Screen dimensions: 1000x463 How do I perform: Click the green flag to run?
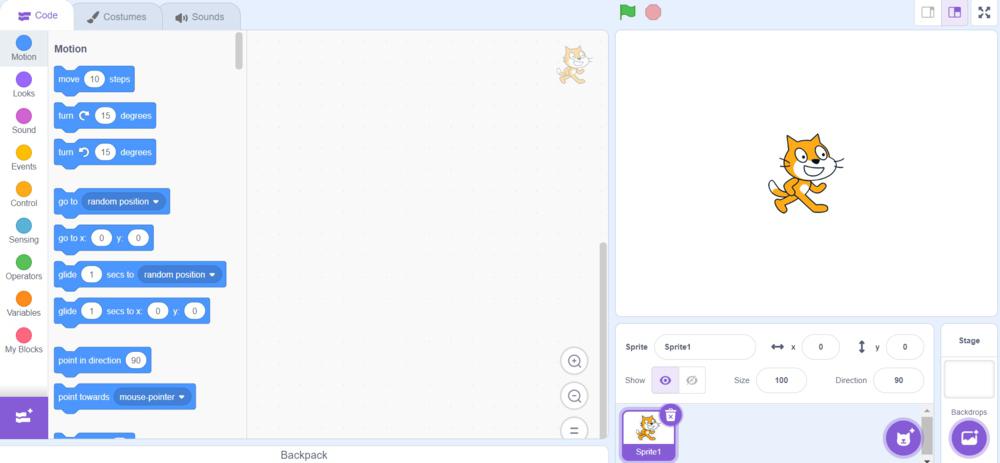point(628,12)
